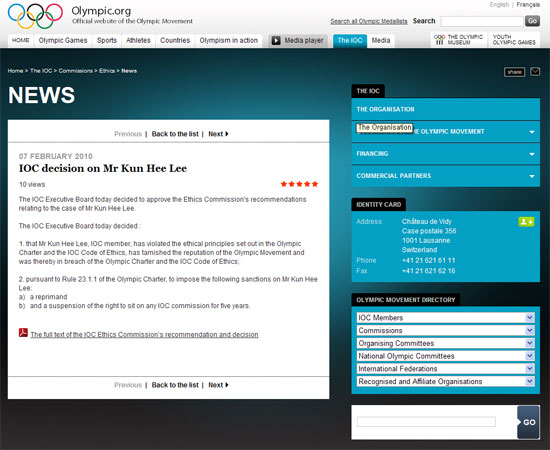Open the Olympism in action tab
550x450 pixels.
[229, 40]
